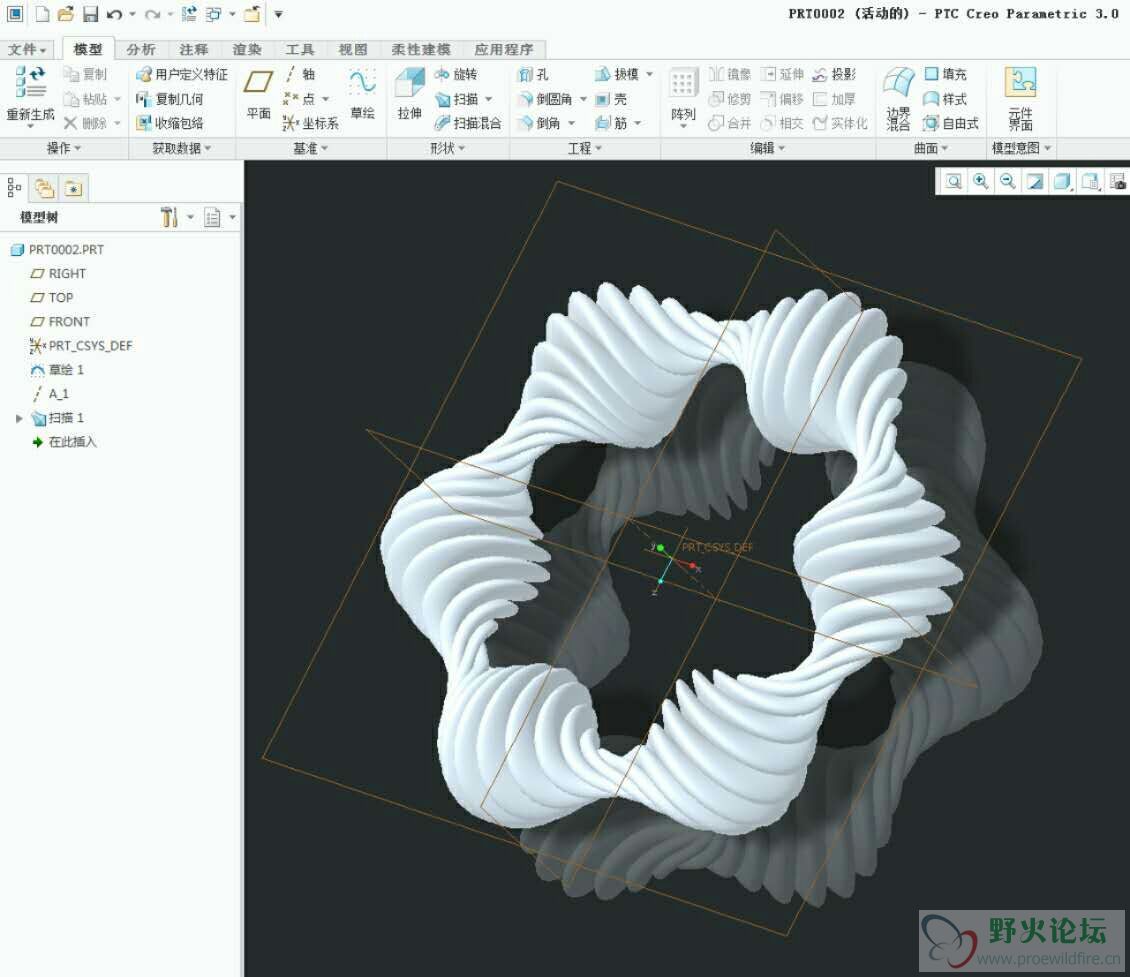Open the 文件 (File) menu
Screen dimensions: 1130x977
tap(27, 49)
